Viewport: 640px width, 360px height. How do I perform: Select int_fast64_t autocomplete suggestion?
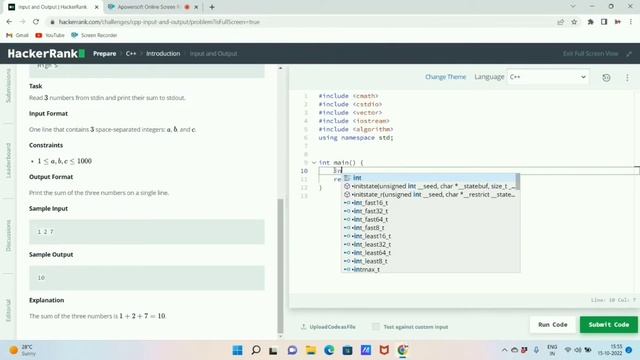[x=429, y=219]
